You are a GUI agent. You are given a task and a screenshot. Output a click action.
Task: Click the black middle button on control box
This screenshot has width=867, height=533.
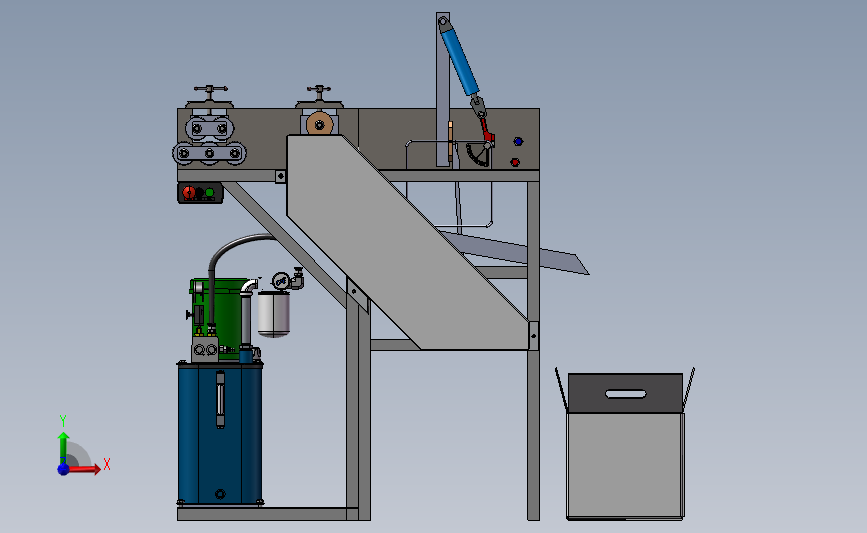coord(200,192)
